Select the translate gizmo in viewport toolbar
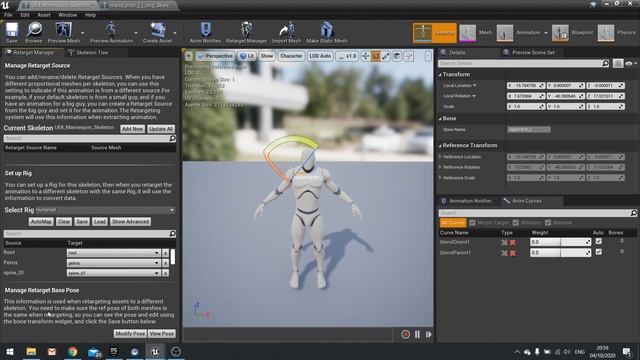Image resolution: width=640 pixels, height=360 pixels. 365,56
